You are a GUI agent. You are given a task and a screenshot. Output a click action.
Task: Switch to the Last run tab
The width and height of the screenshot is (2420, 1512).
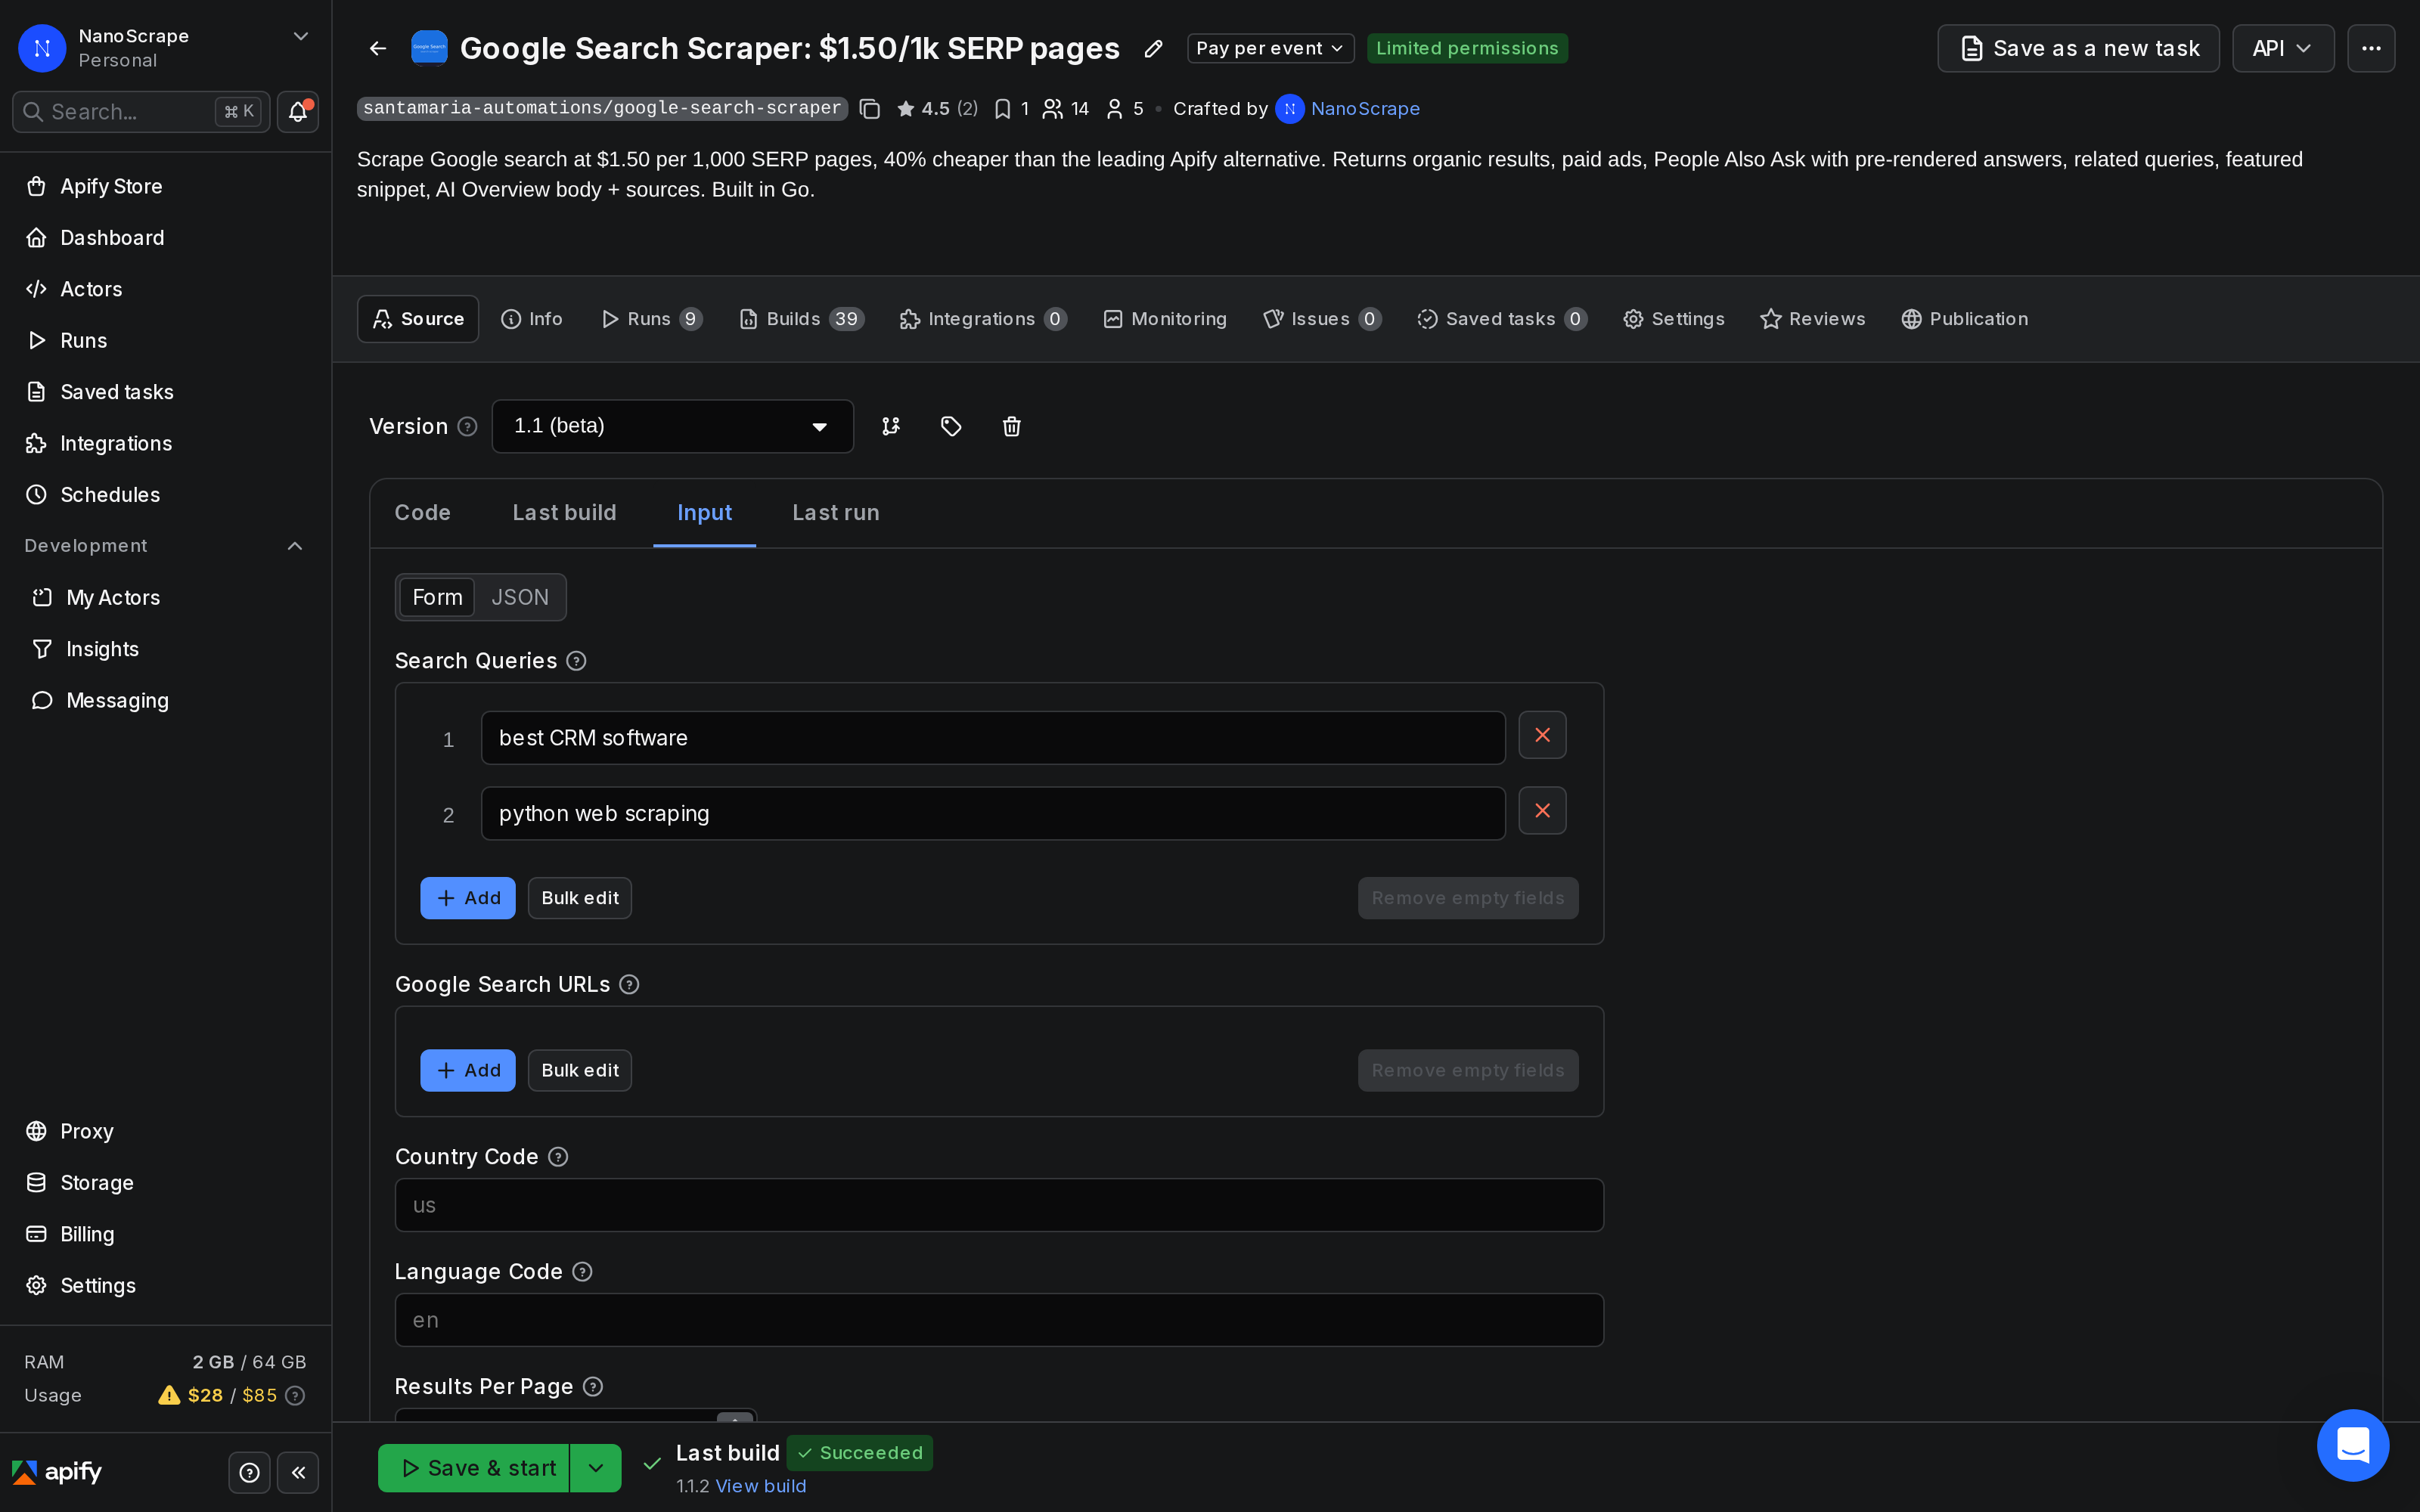coord(836,513)
